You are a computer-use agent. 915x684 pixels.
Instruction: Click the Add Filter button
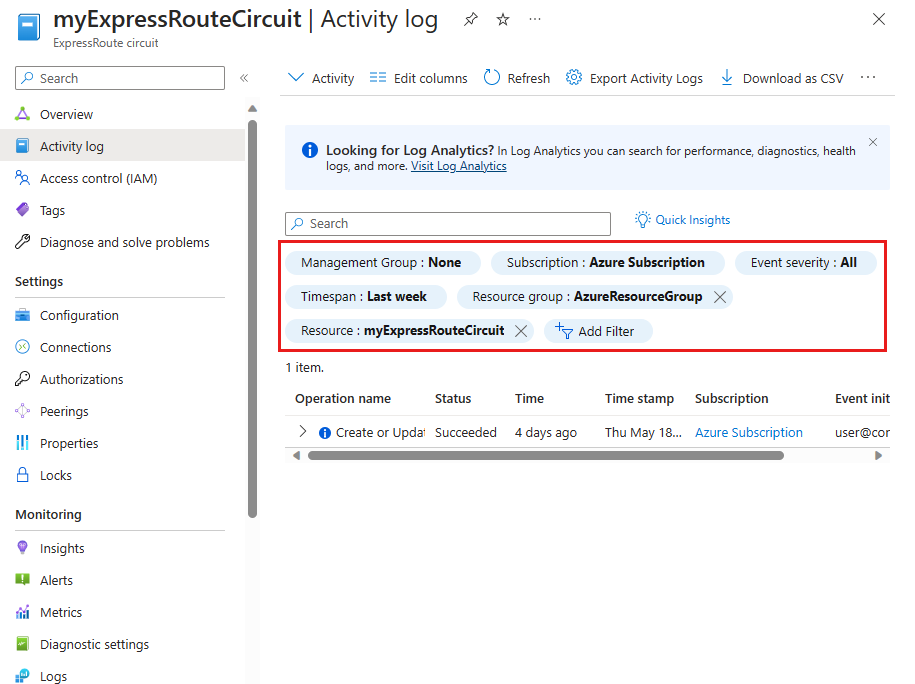[597, 331]
